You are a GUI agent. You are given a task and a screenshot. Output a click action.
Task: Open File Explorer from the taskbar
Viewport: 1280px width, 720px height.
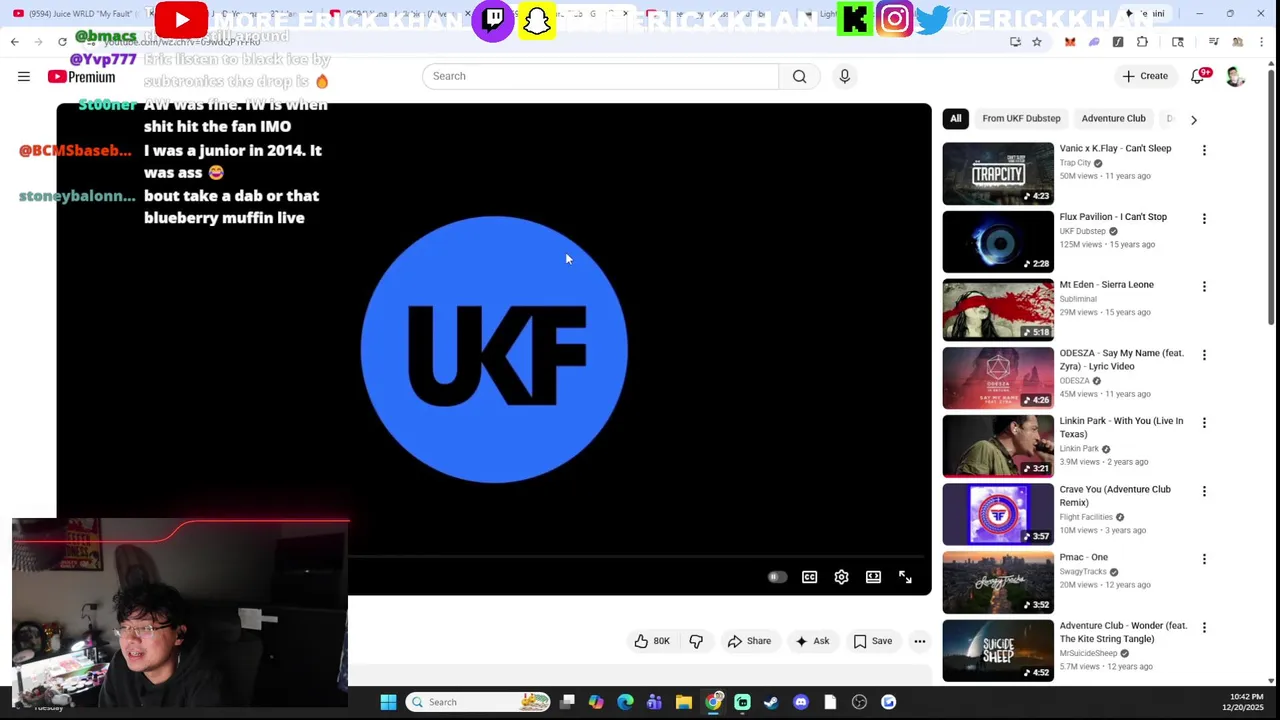pos(683,702)
